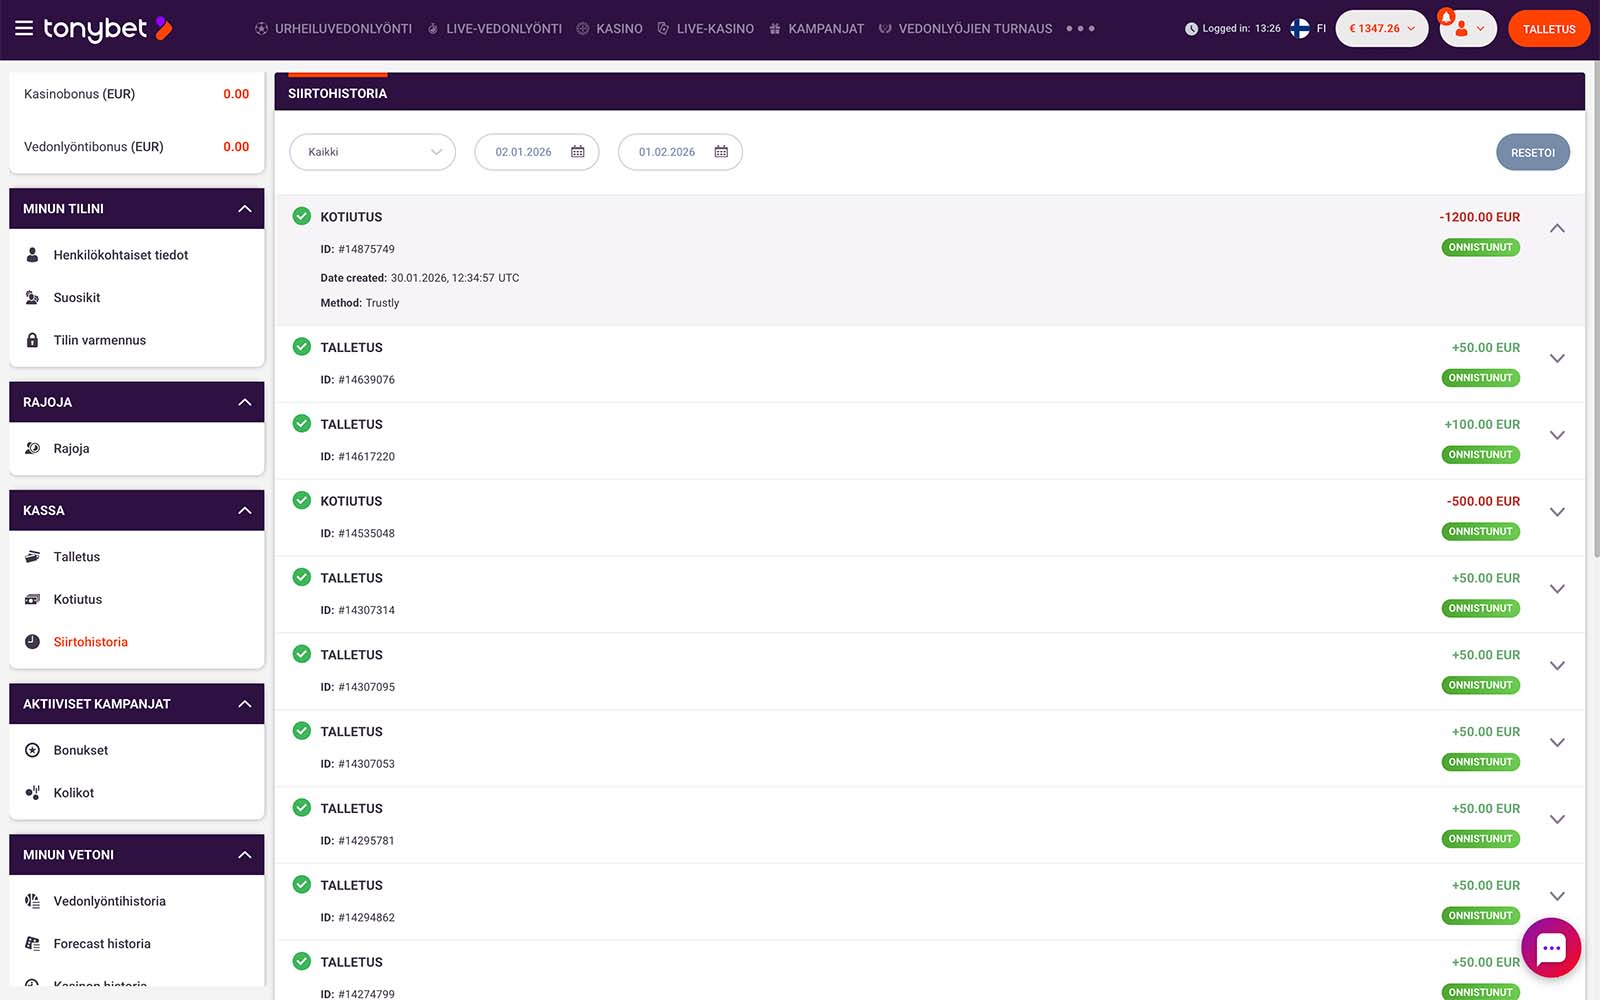Go to Kasino section
Viewport: 1600px width, 1000px height.
[609, 29]
